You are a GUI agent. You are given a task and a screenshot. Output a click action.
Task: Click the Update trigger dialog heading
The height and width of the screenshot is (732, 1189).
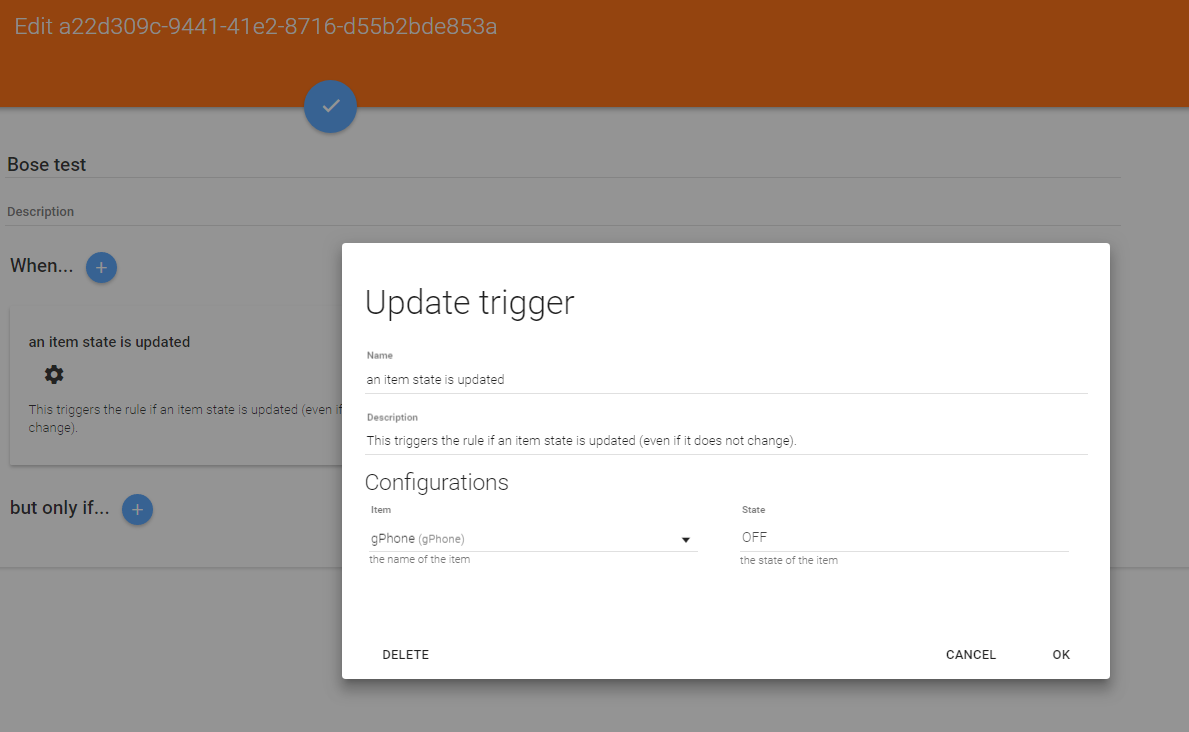click(470, 302)
